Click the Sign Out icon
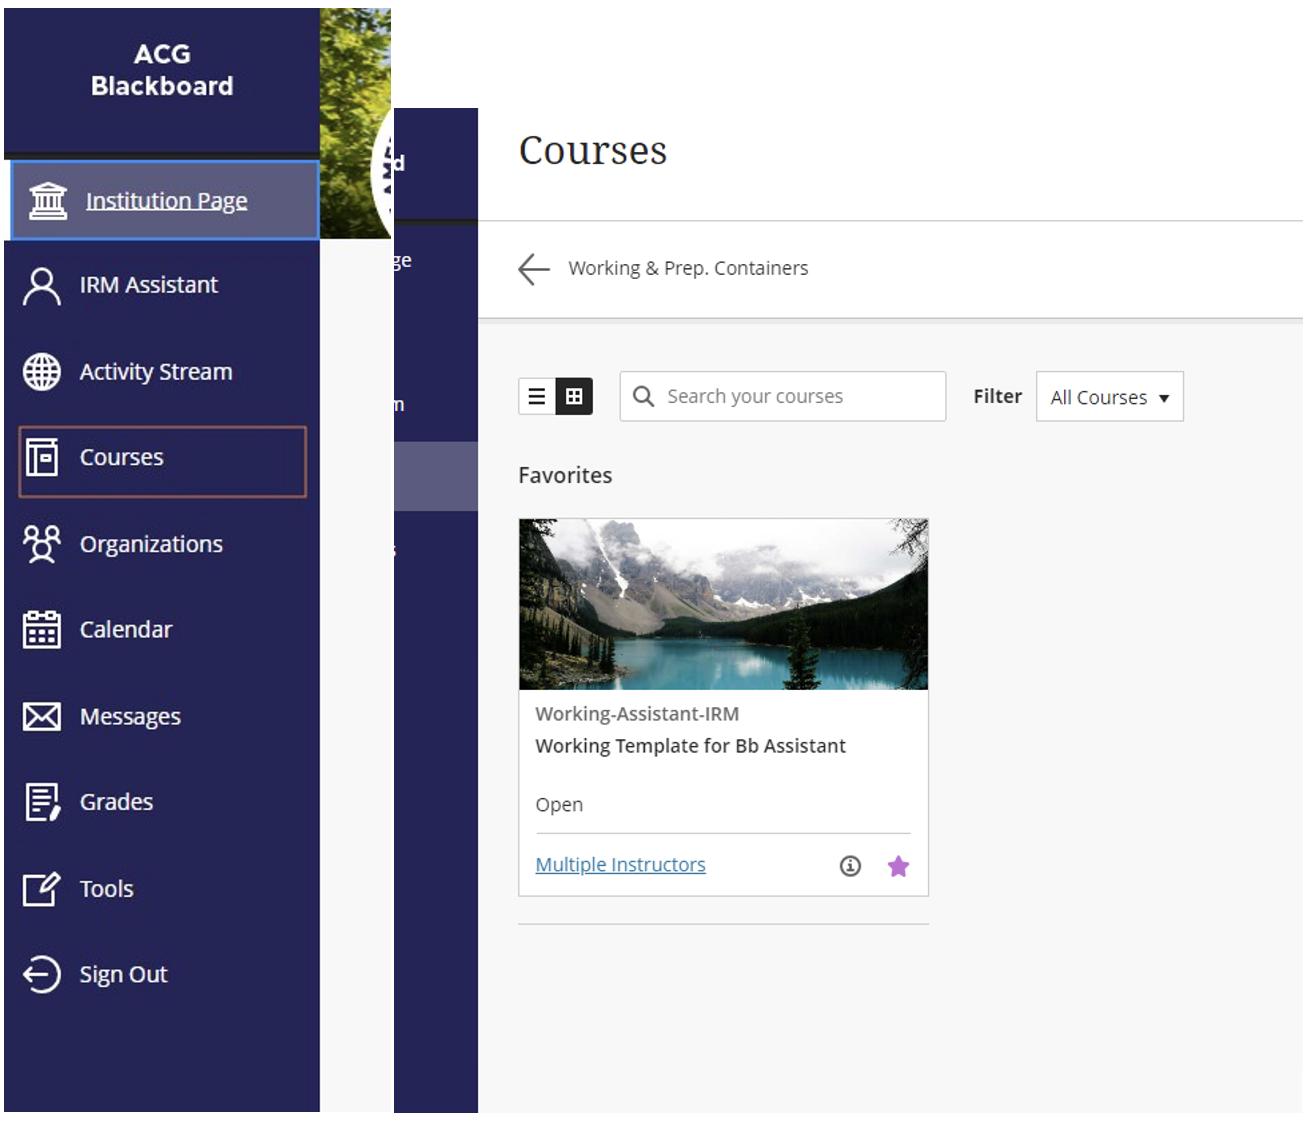The image size is (1310, 1122). pos(42,974)
